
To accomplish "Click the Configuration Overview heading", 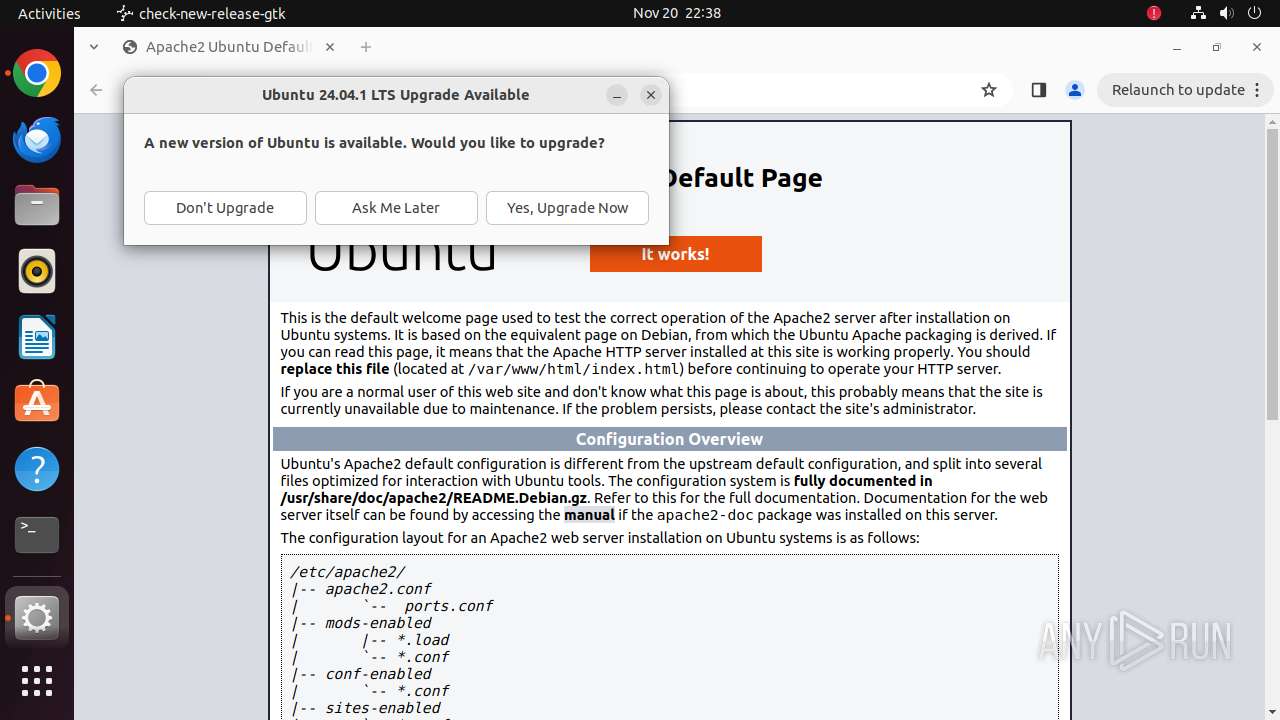I will 669,439.
